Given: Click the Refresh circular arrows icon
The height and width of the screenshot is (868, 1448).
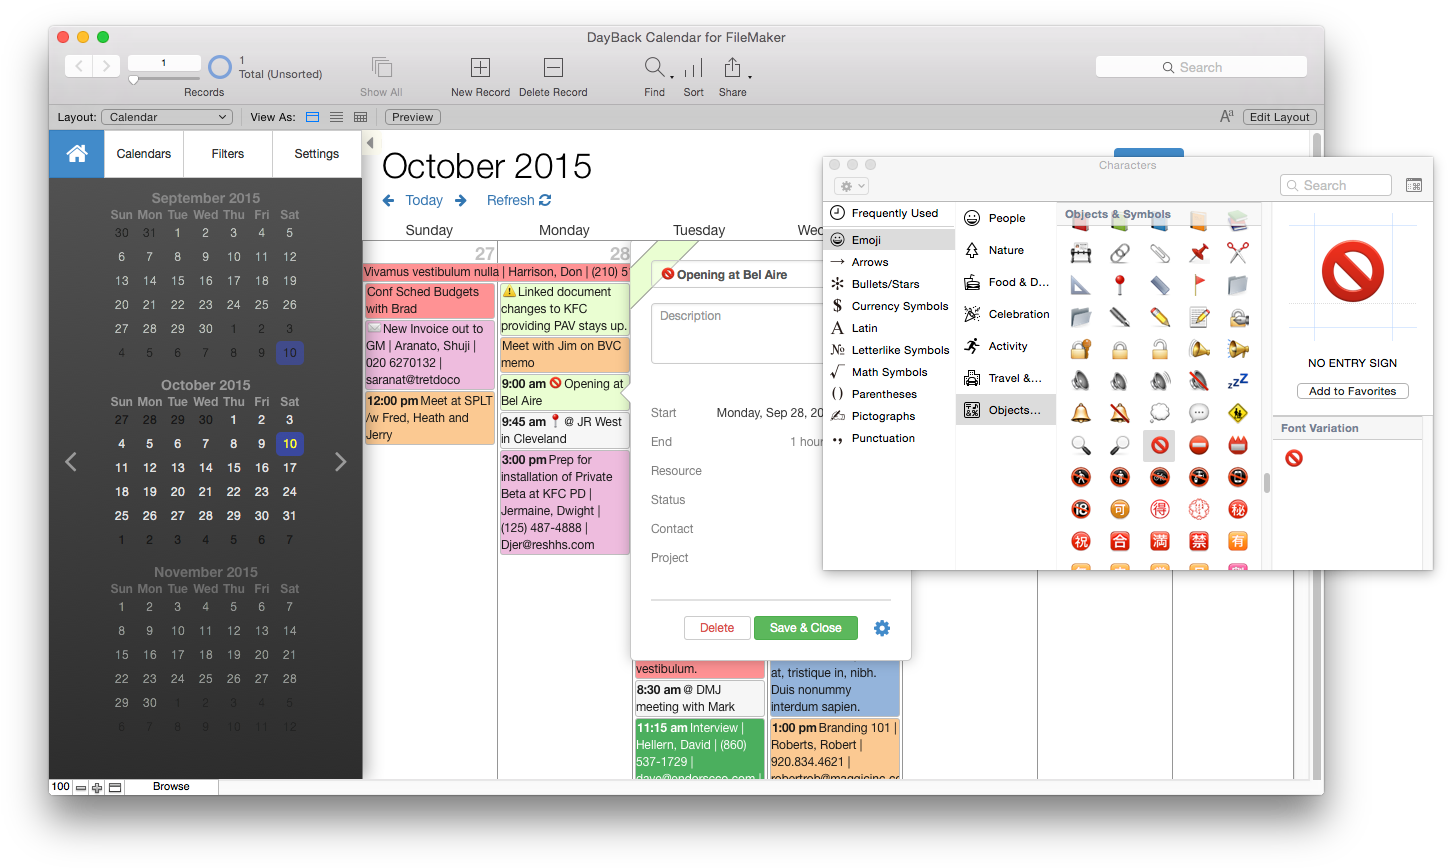Looking at the screenshot, I should point(545,200).
